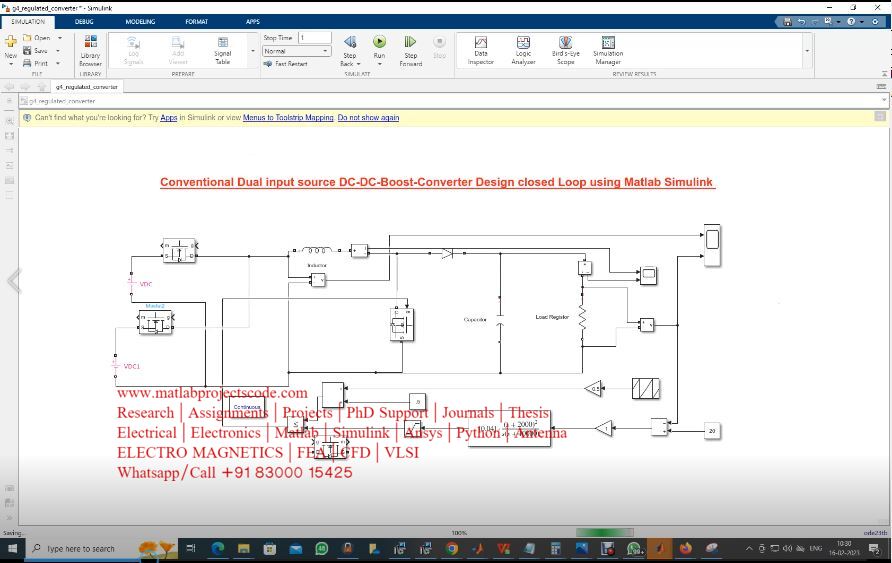Open the Signal Table
This screenshot has width=892, height=563.
[x=222, y=51]
